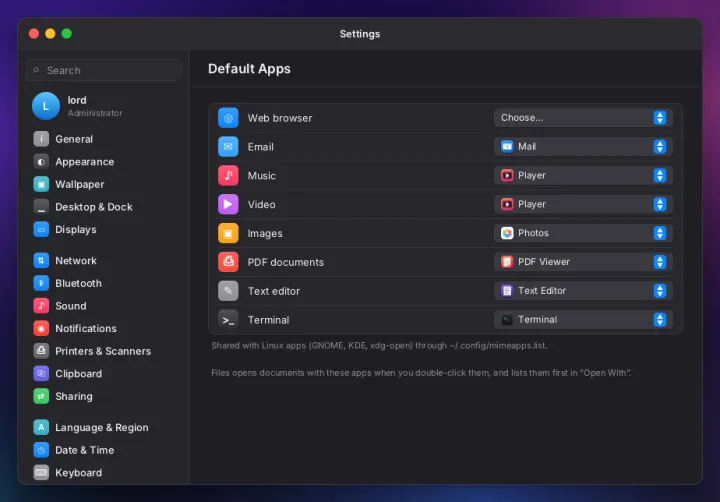Click the mimeapps.list description note
Screen dimensions: 720x502
pyautogui.click(x=379, y=345)
